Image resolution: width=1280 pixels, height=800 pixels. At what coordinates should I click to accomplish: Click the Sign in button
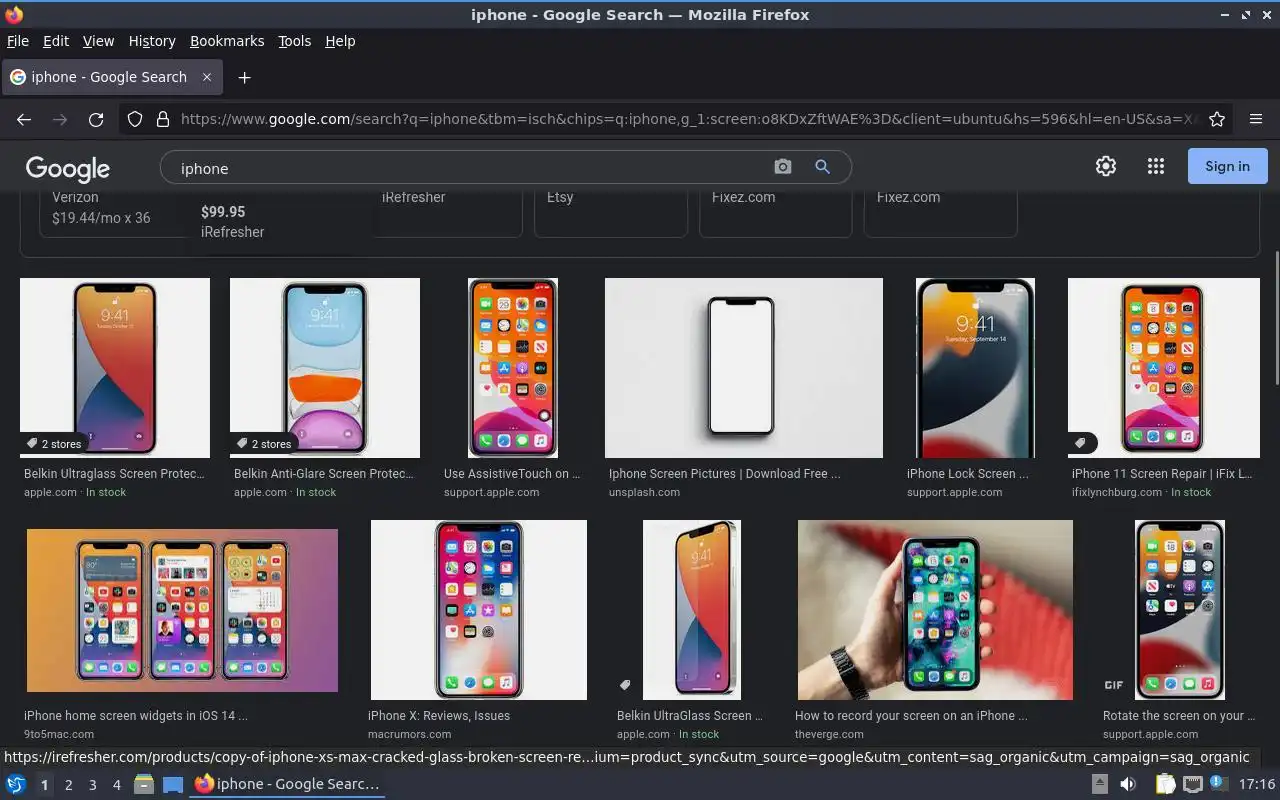point(1227,166)
